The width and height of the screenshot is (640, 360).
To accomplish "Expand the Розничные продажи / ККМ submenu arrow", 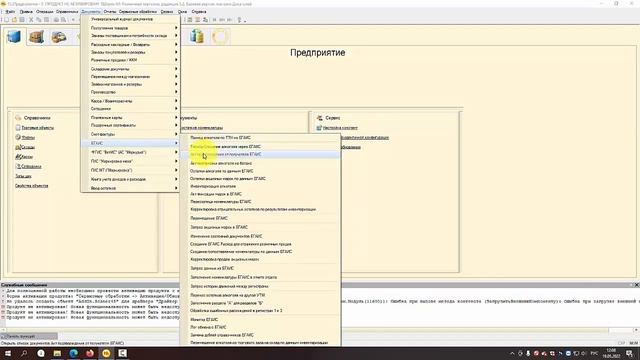I will click(x=176, y=60).
